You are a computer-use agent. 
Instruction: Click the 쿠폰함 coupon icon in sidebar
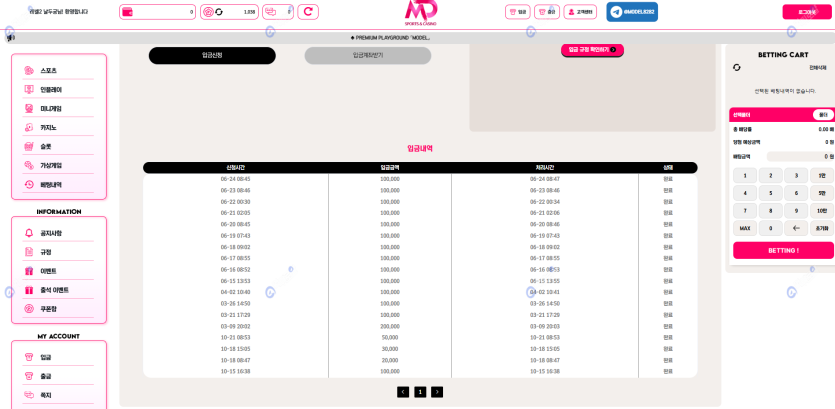(30, 309)
